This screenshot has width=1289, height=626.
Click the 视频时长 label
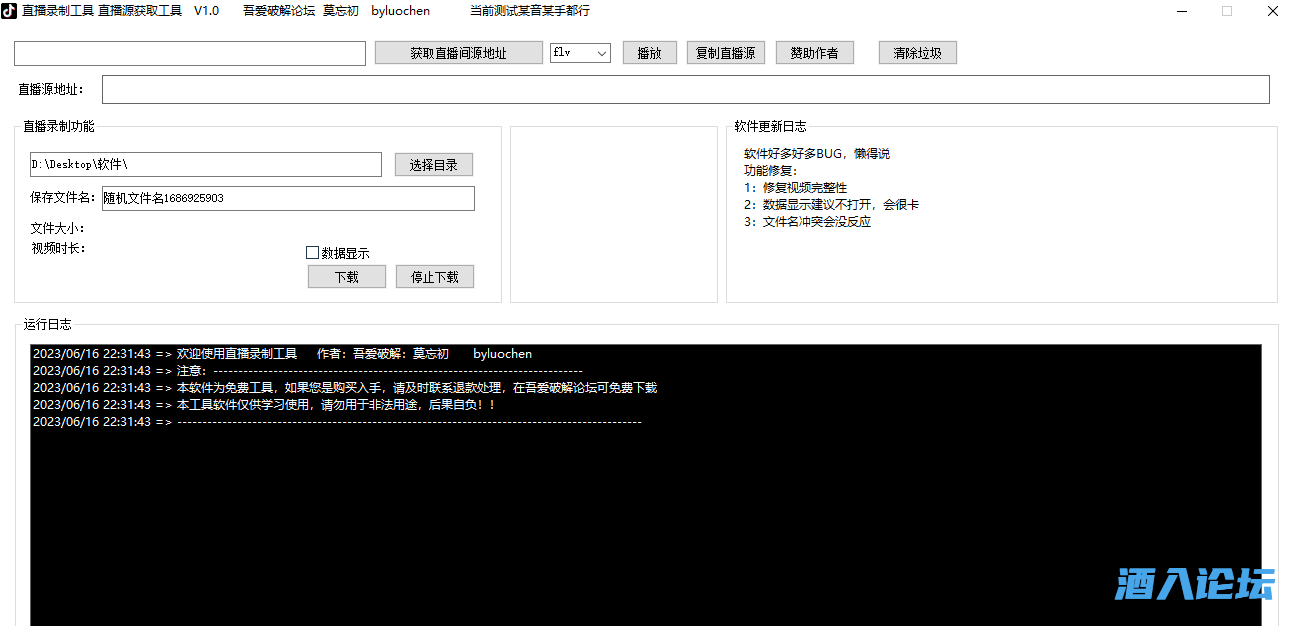pyautogui.click(x=58, y=248)
